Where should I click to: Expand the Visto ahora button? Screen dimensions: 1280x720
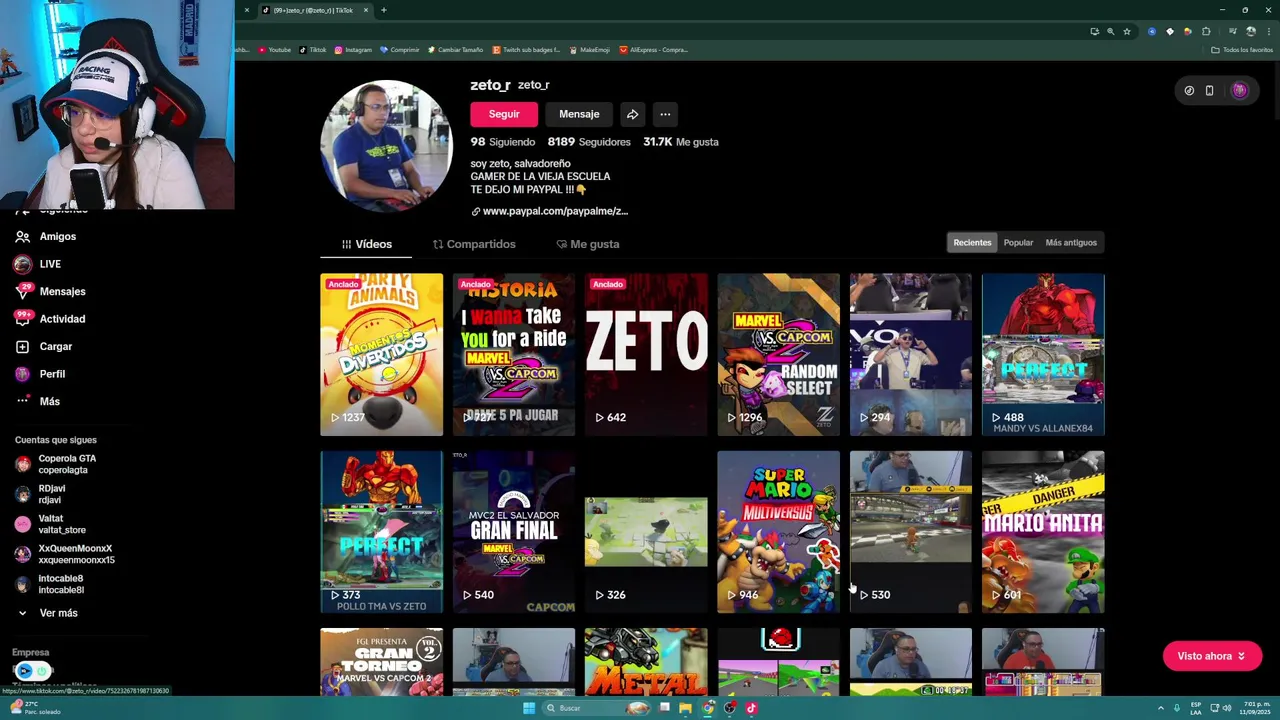point(1212,656)
